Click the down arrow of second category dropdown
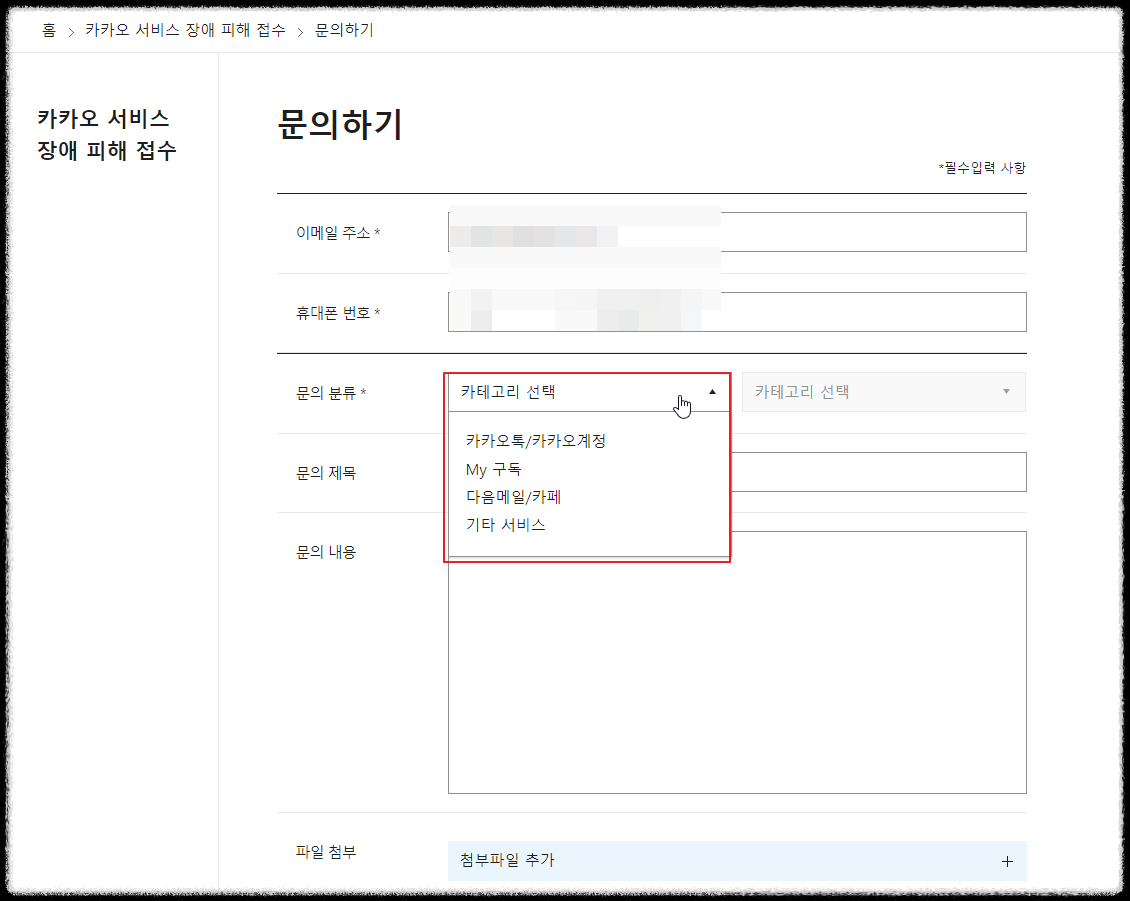This screenshot has height=901, width=1130. pyautogui.click(x=1006, y=392)
